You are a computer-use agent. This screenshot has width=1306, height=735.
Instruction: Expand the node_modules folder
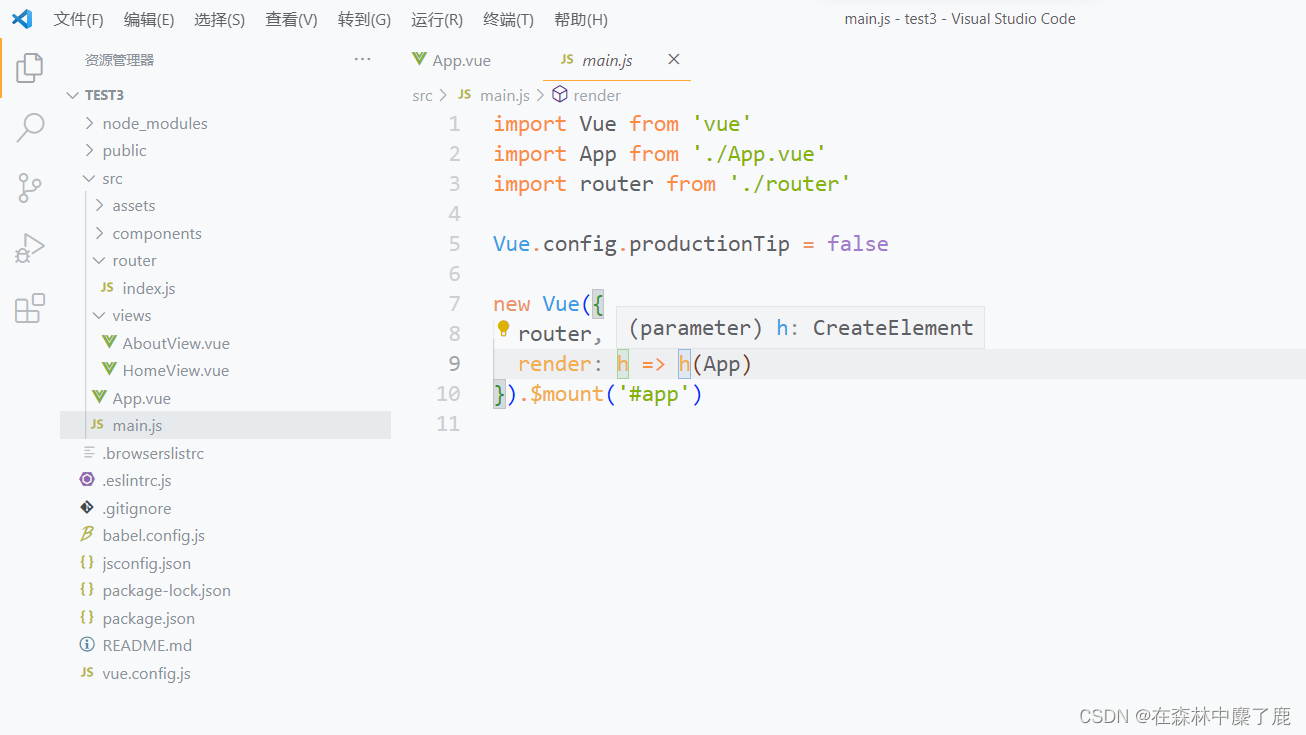pos(155,124)
